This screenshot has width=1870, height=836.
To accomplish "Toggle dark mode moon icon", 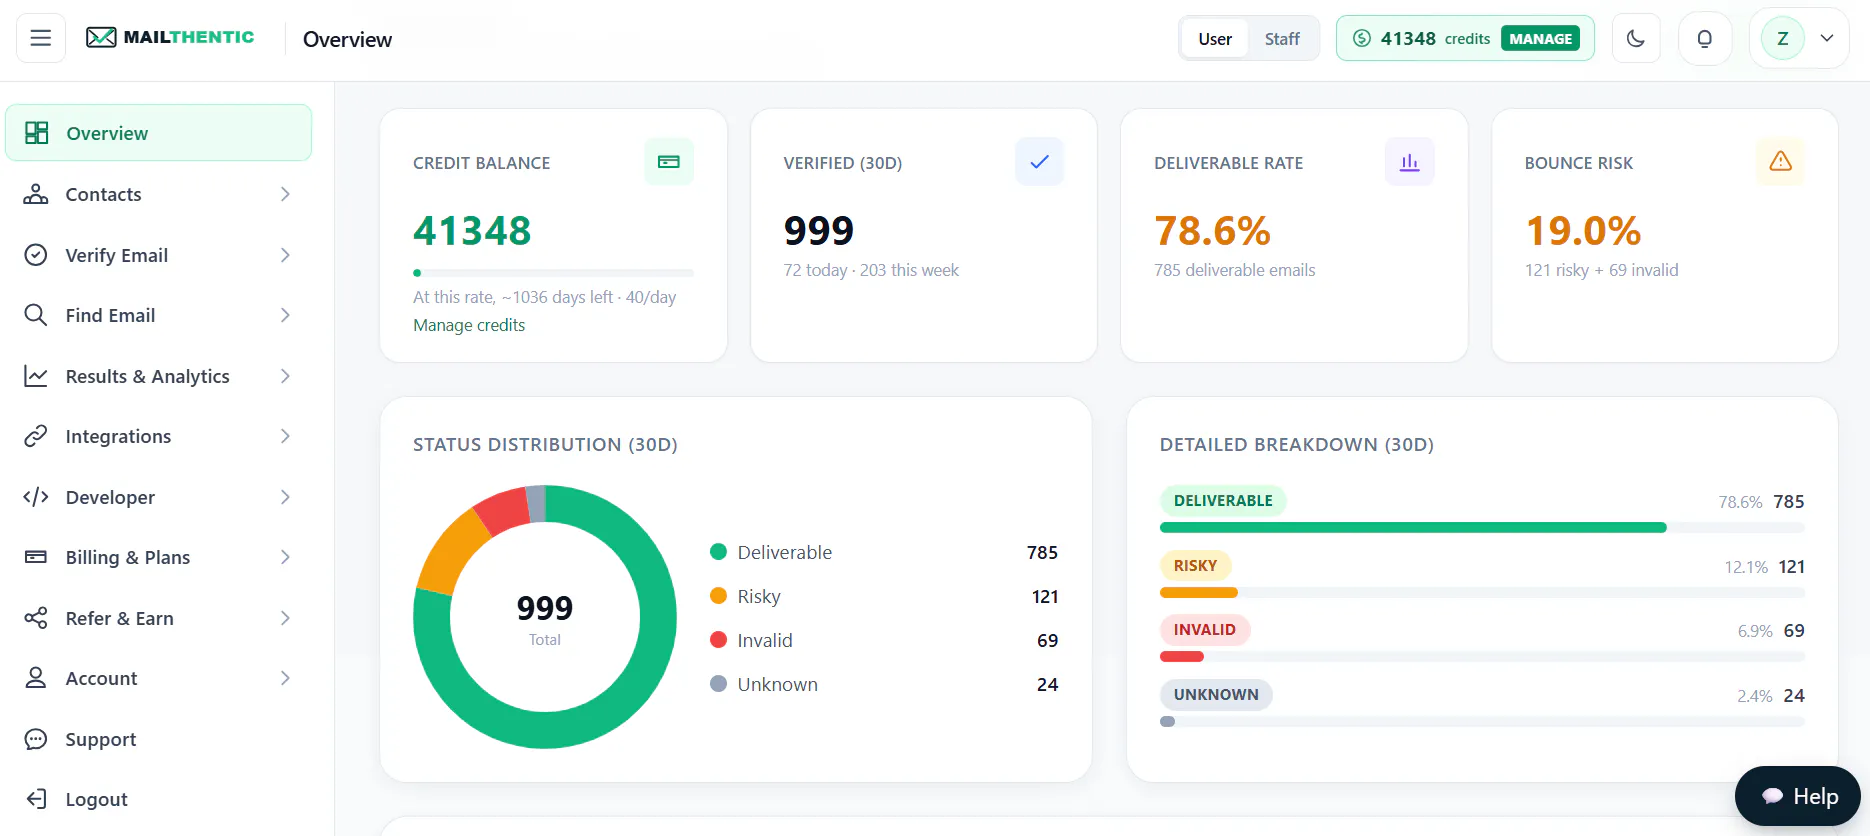I will [x=1636, y=39].
